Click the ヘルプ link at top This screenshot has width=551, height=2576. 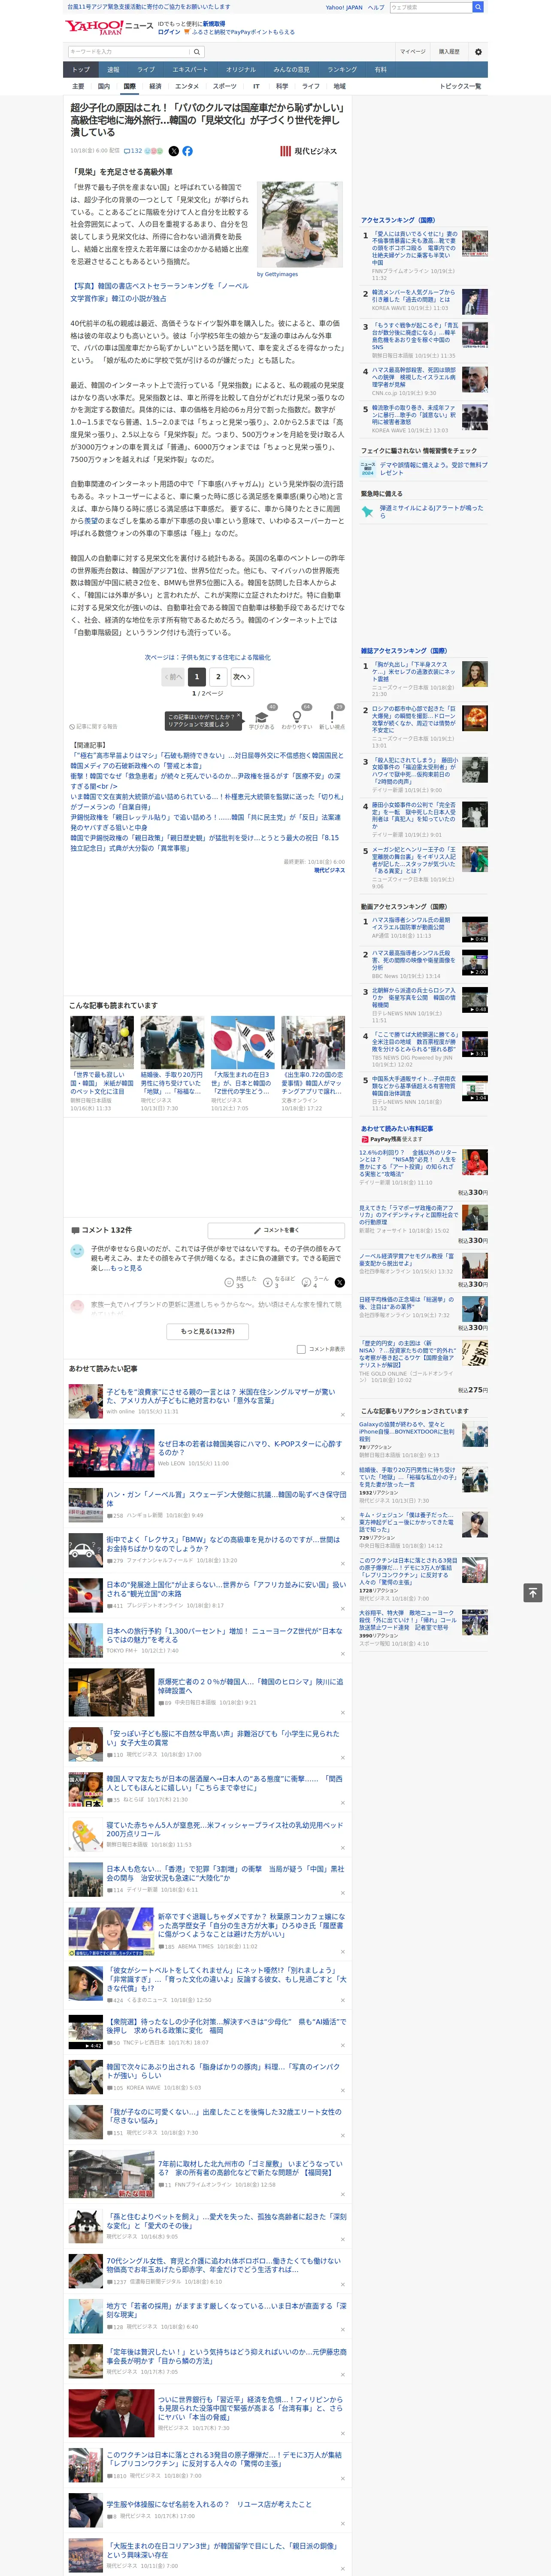pos(375,7)
